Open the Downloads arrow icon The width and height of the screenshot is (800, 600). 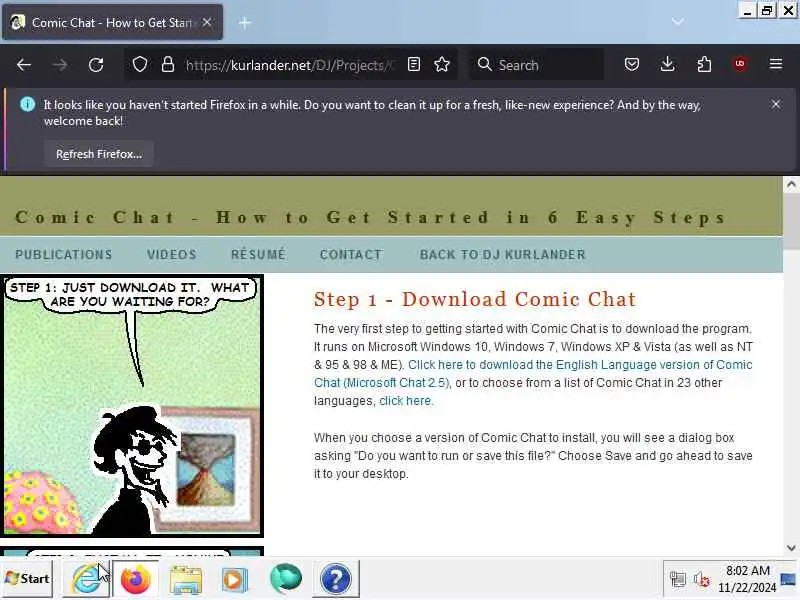tap(667, 64)
